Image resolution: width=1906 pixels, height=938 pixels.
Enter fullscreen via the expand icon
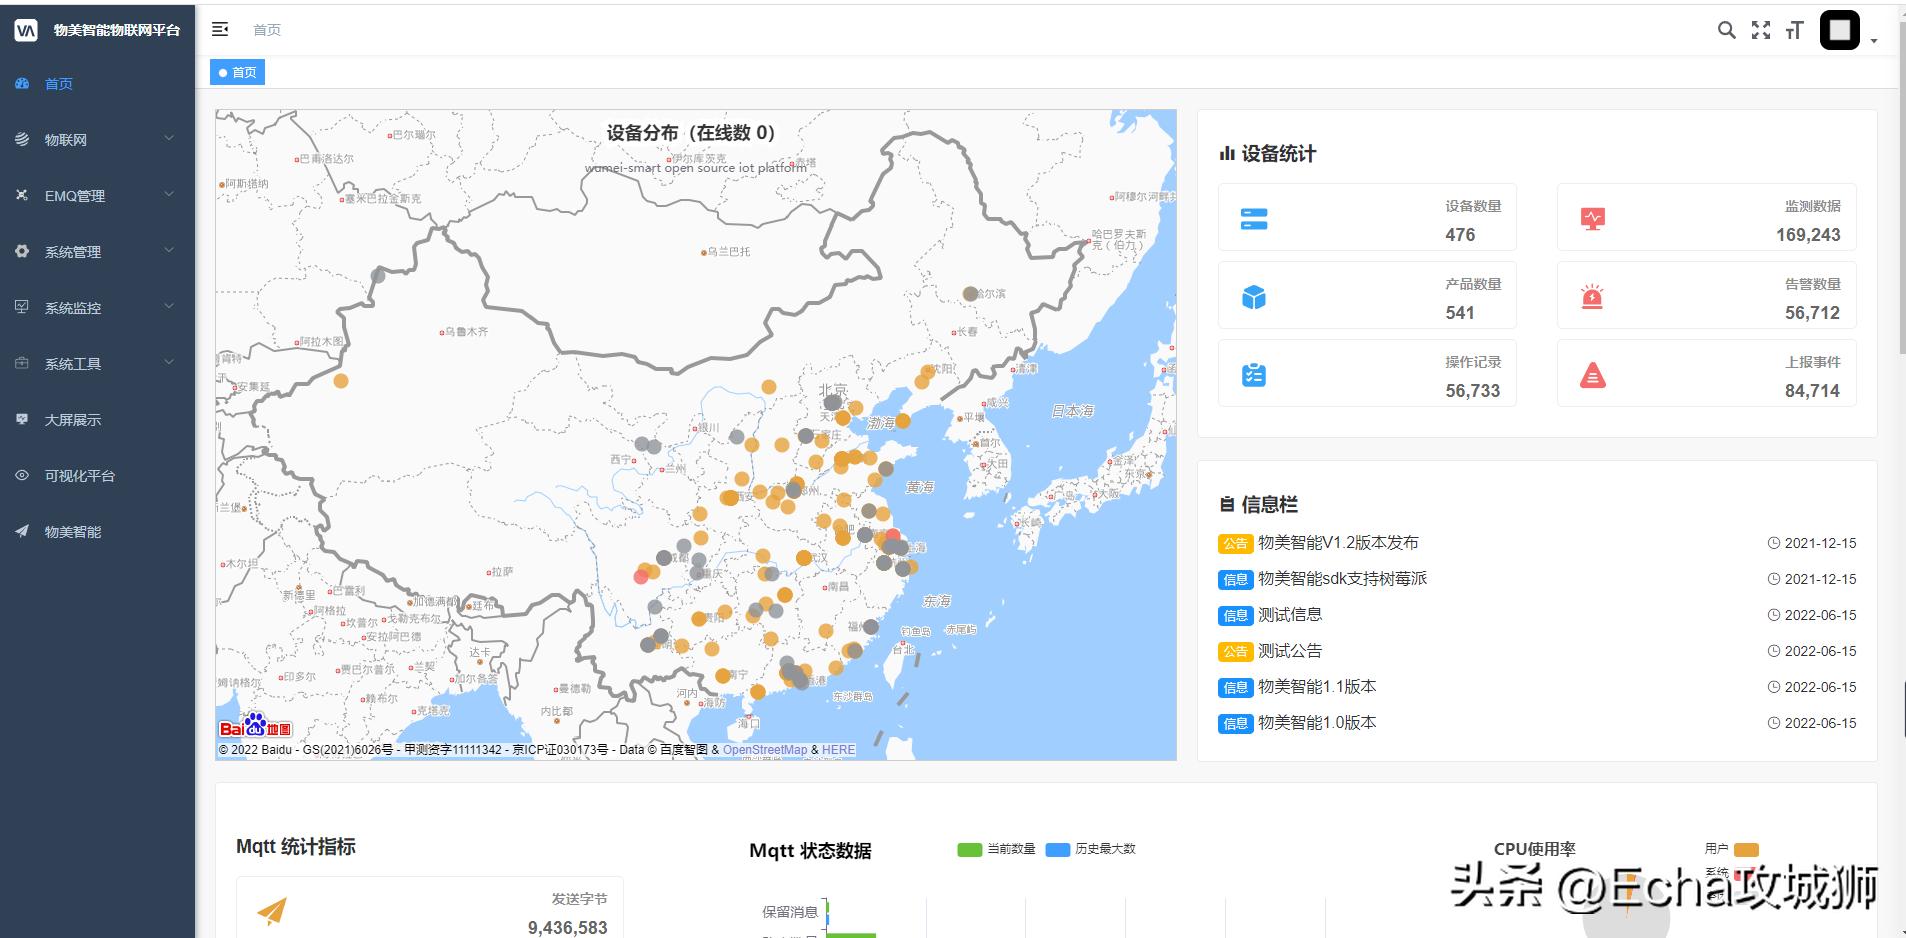(x=1761, y=30)
